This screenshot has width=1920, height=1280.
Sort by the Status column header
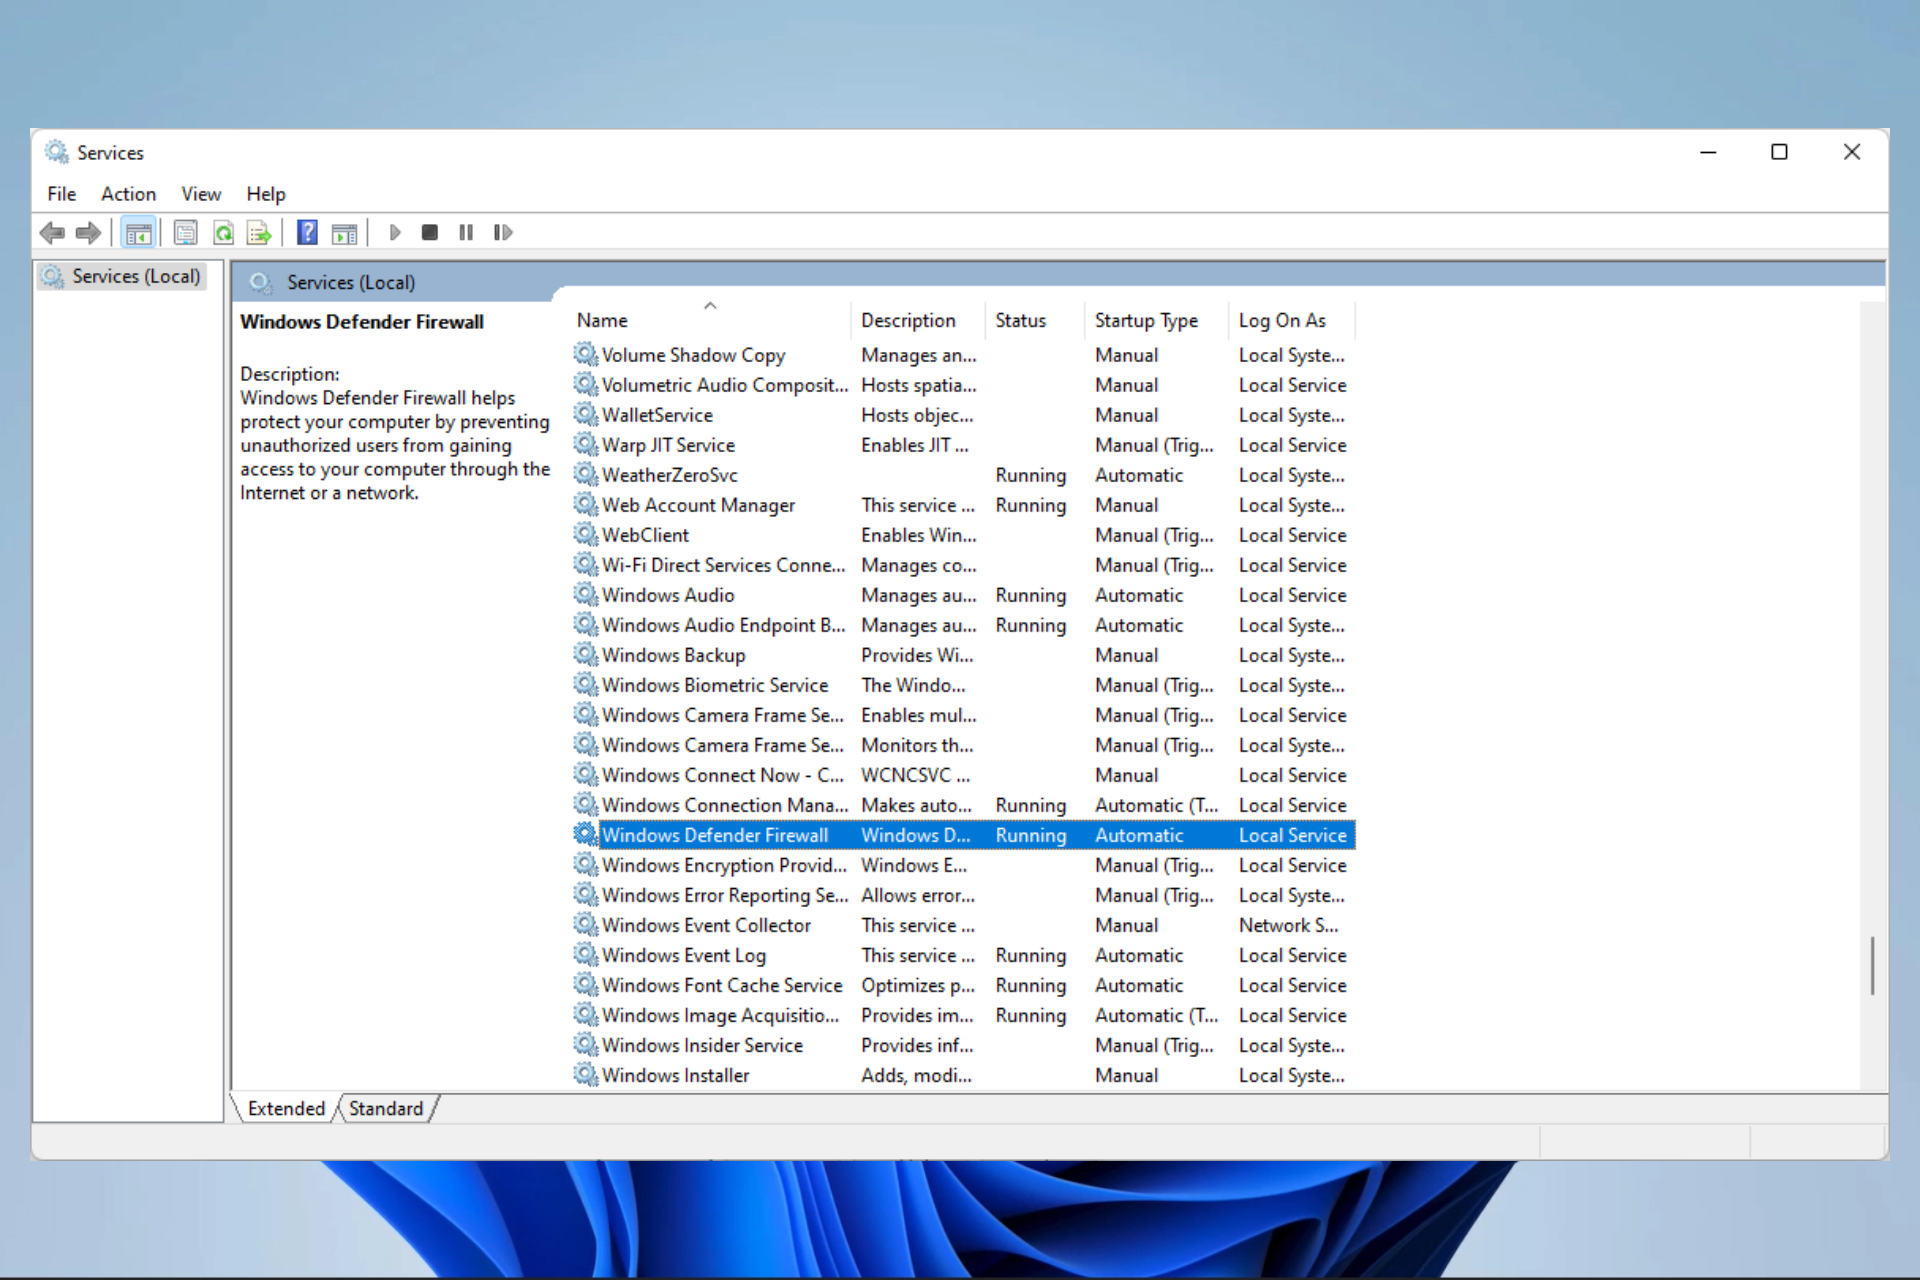(x=1034, y=320)
